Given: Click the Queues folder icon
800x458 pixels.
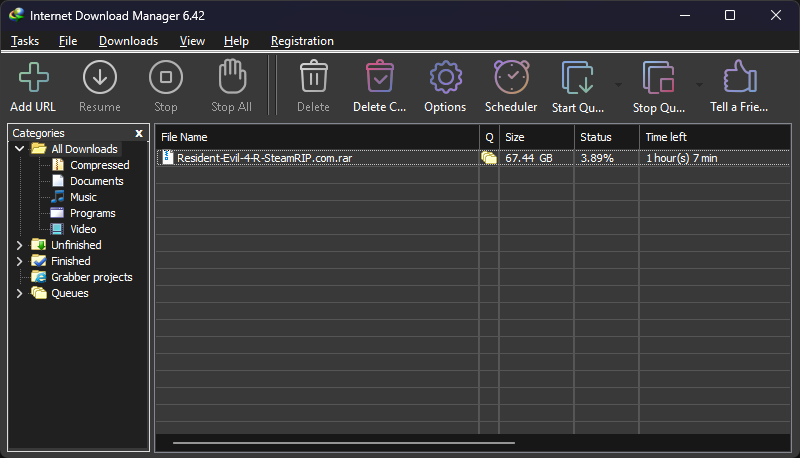Looking at the screenshot, I should [x=39, y=293].
